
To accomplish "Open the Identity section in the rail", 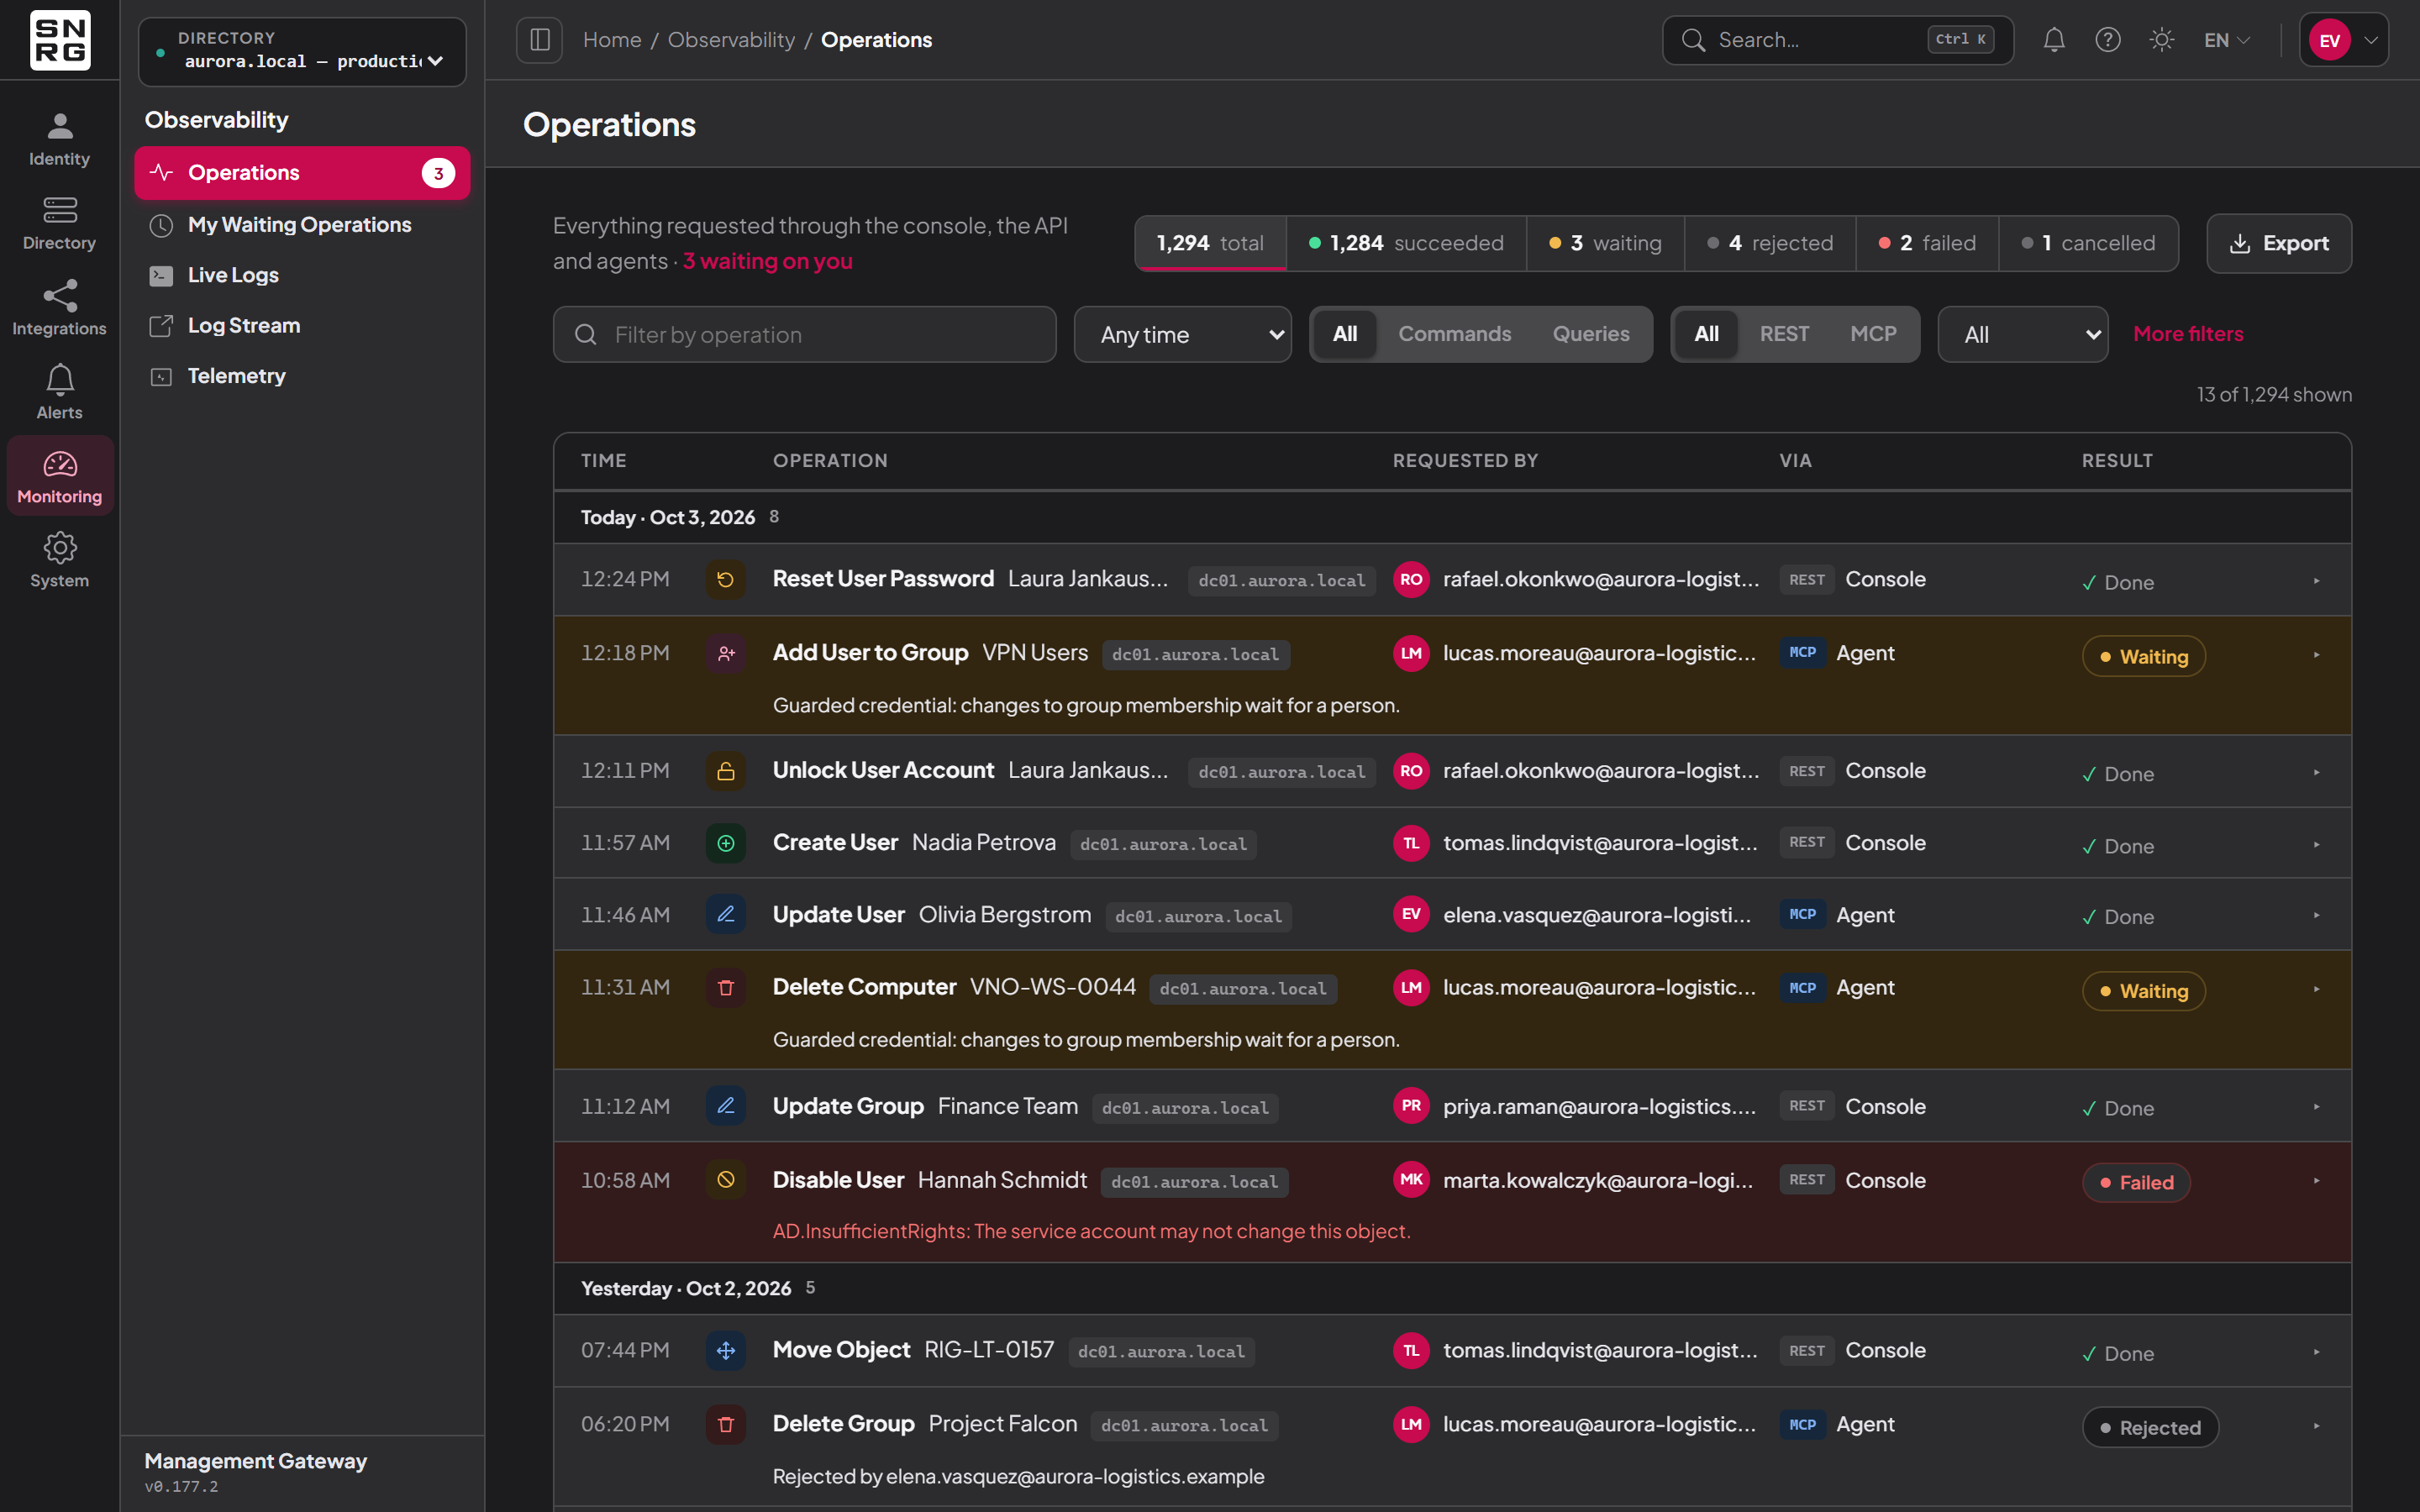I will 59,139.
